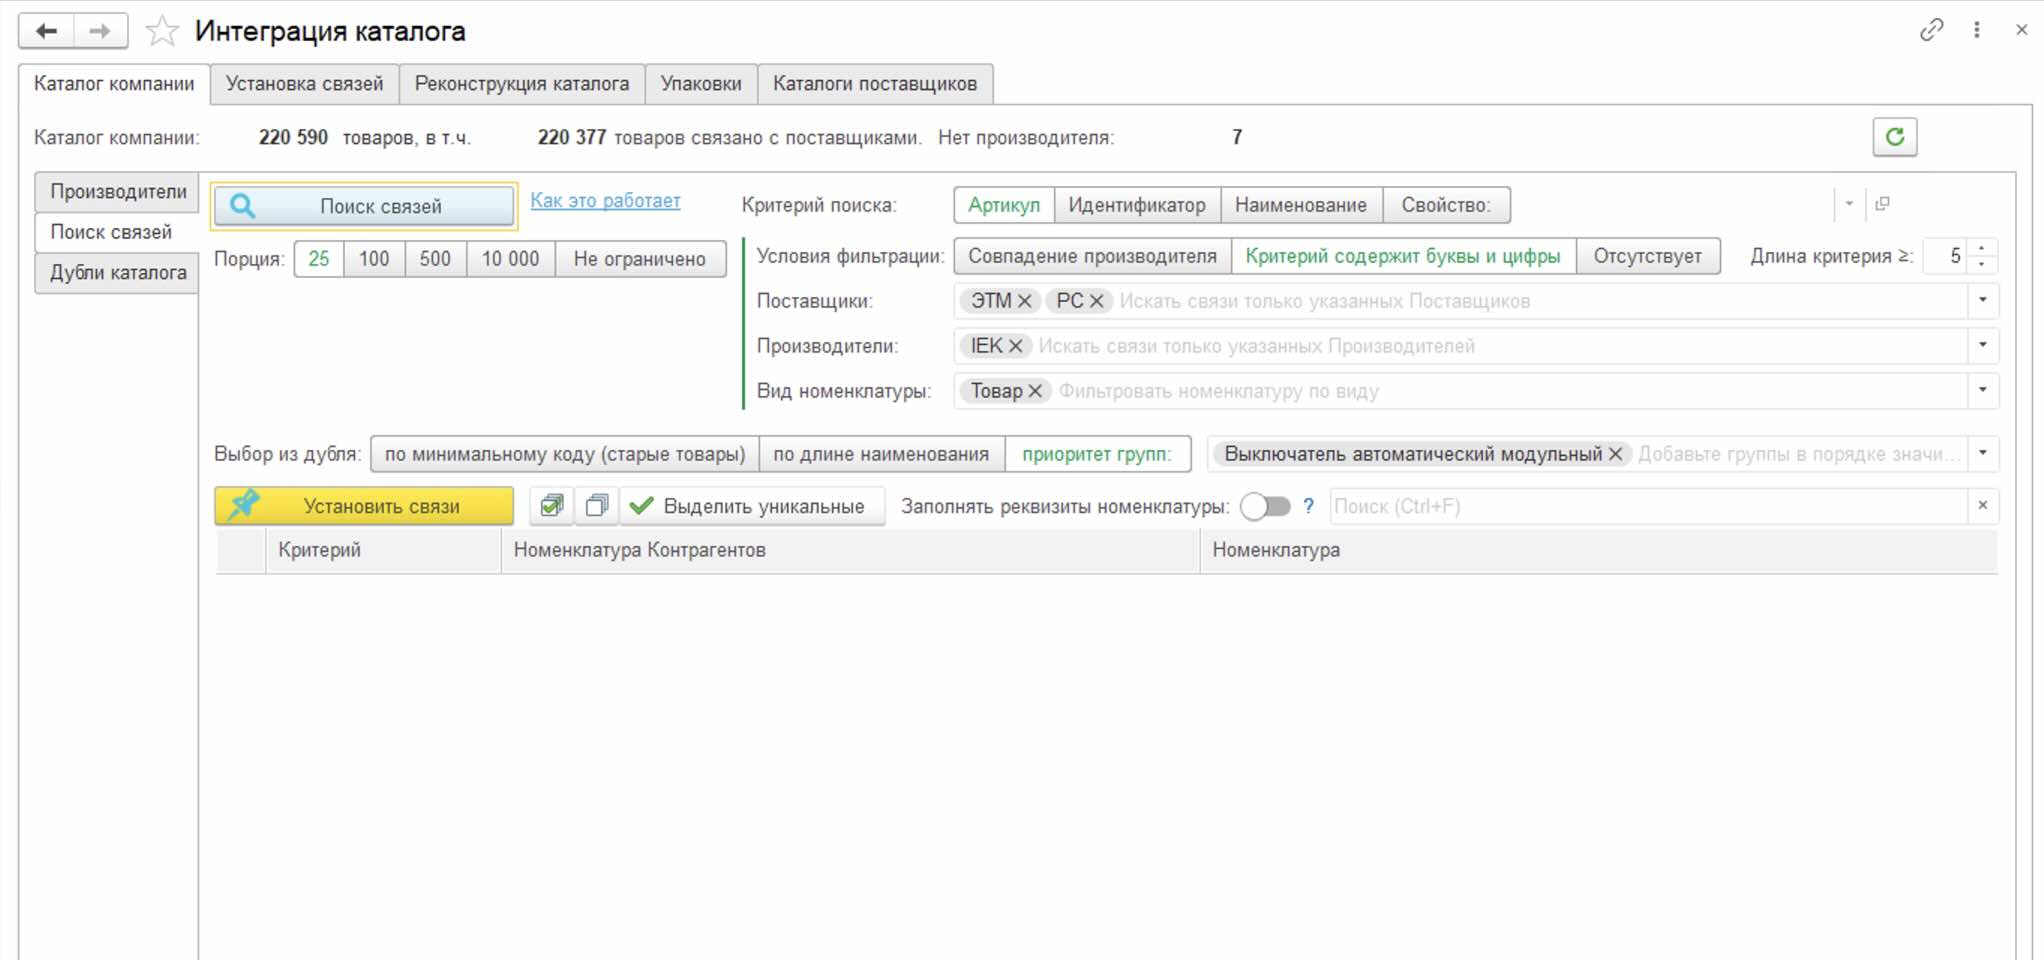Select portion size 500

(435, 259)
